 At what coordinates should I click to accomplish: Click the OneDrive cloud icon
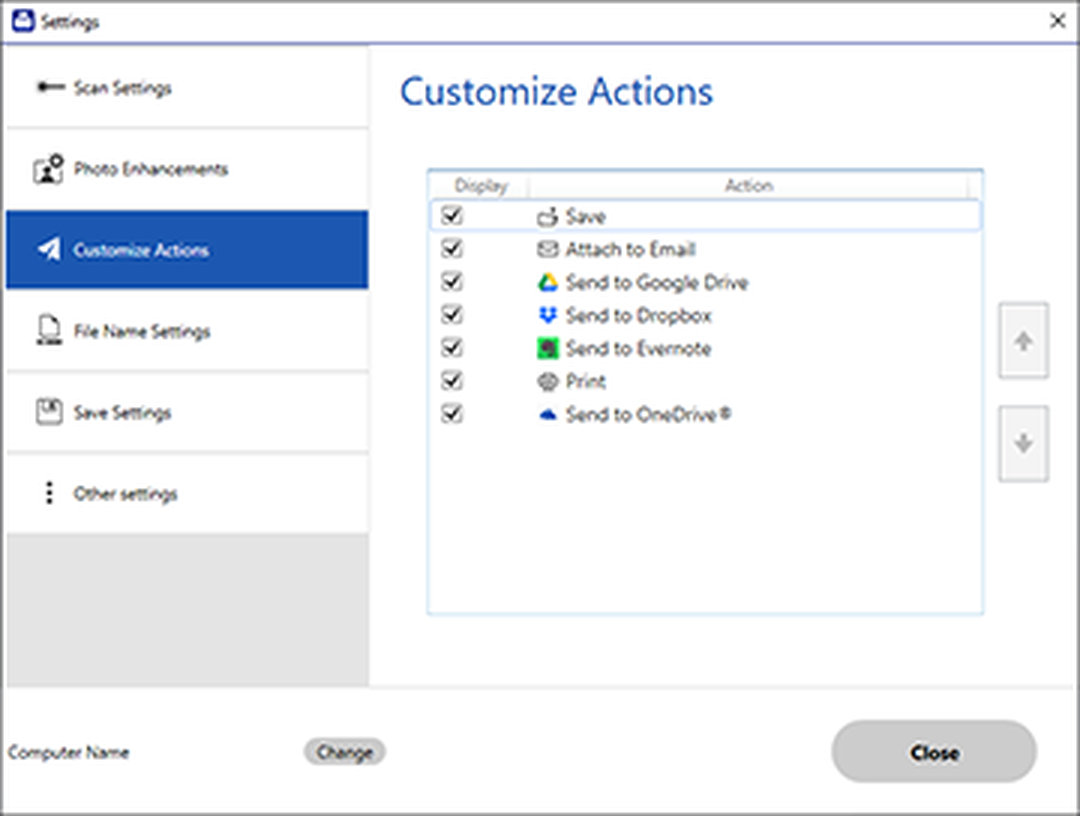[x=548, y=415]
